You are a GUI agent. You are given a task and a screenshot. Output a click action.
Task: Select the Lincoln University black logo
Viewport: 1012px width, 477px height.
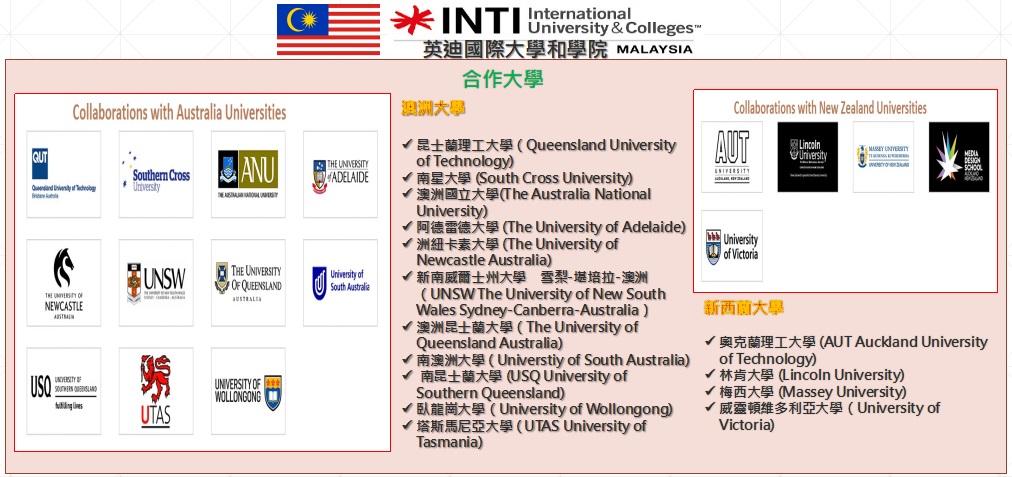pyautogui.click(x=807, y=157)
